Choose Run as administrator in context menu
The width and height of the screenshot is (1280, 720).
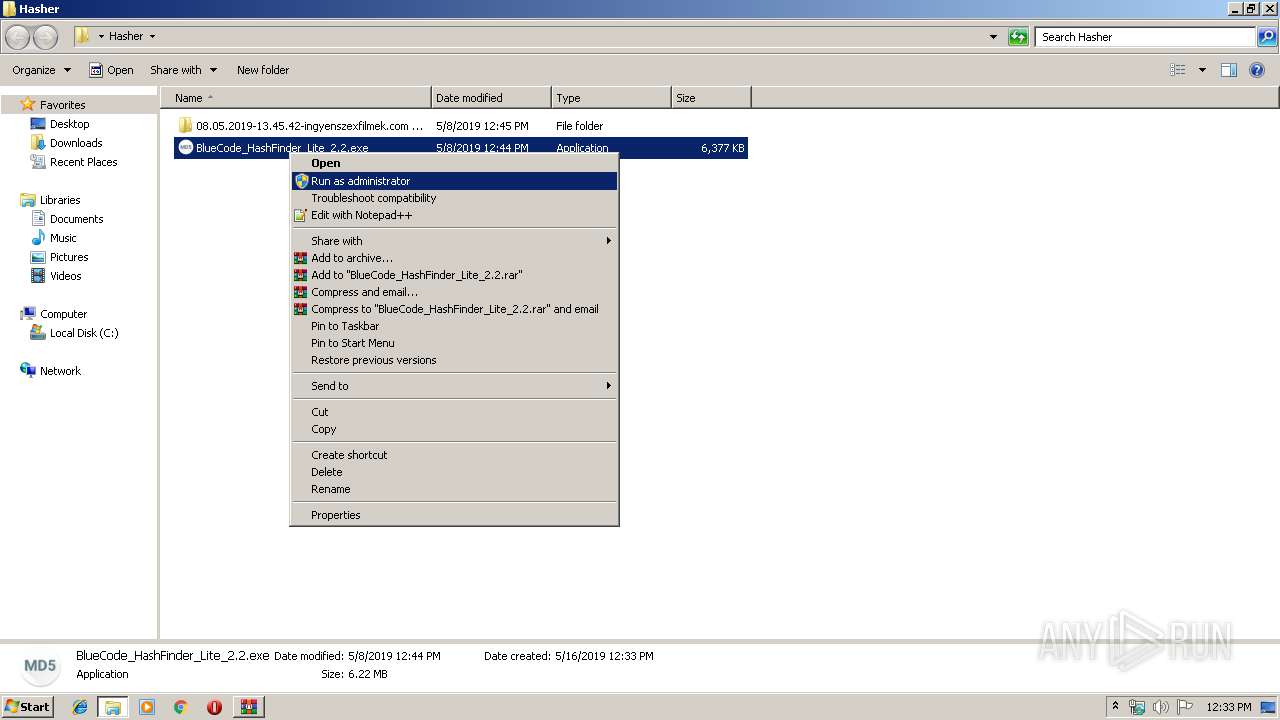coord(454,181)
